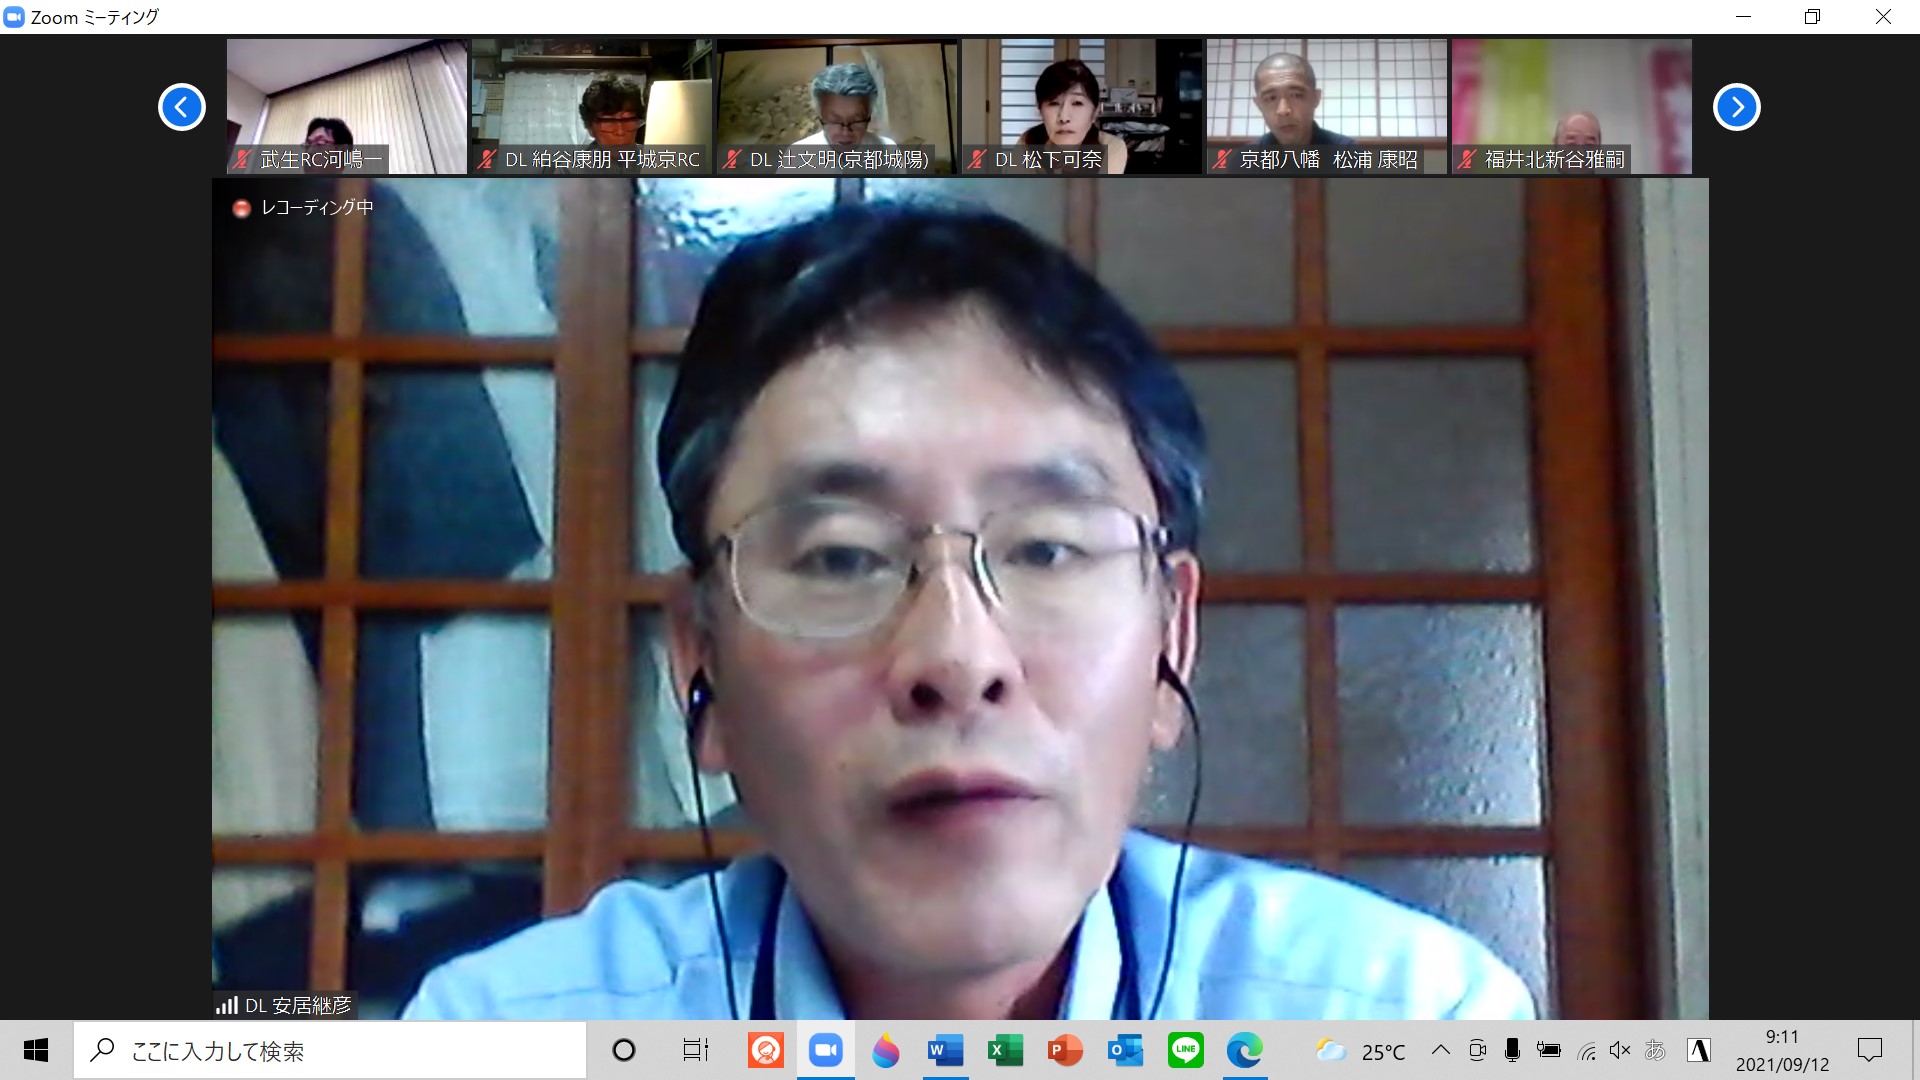
Task: Open the LINE app from taskbar
Action: [x=1185, y=1050]
